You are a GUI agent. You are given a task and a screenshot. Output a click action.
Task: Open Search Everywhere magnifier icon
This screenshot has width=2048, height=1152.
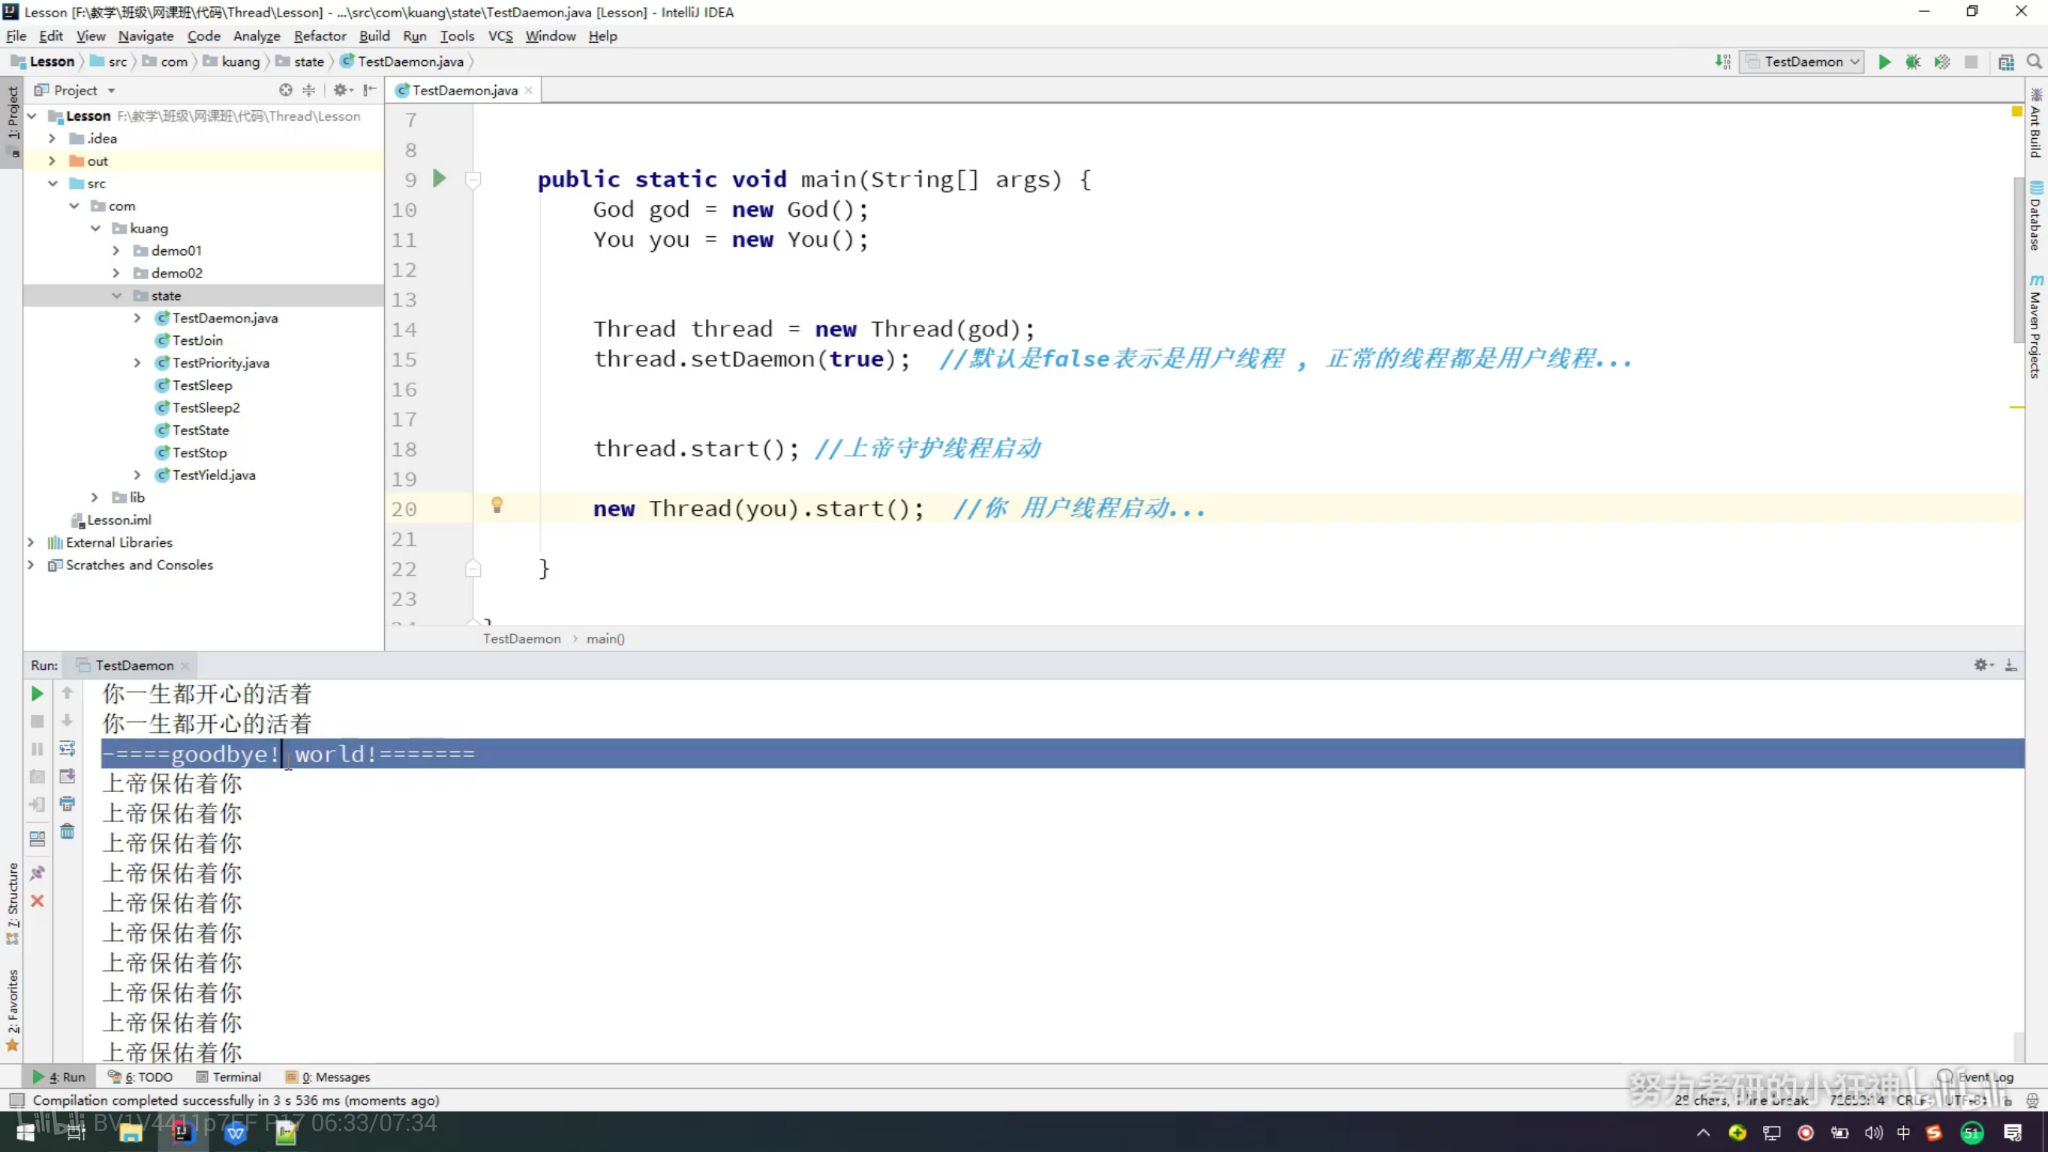click(2034, 62)
